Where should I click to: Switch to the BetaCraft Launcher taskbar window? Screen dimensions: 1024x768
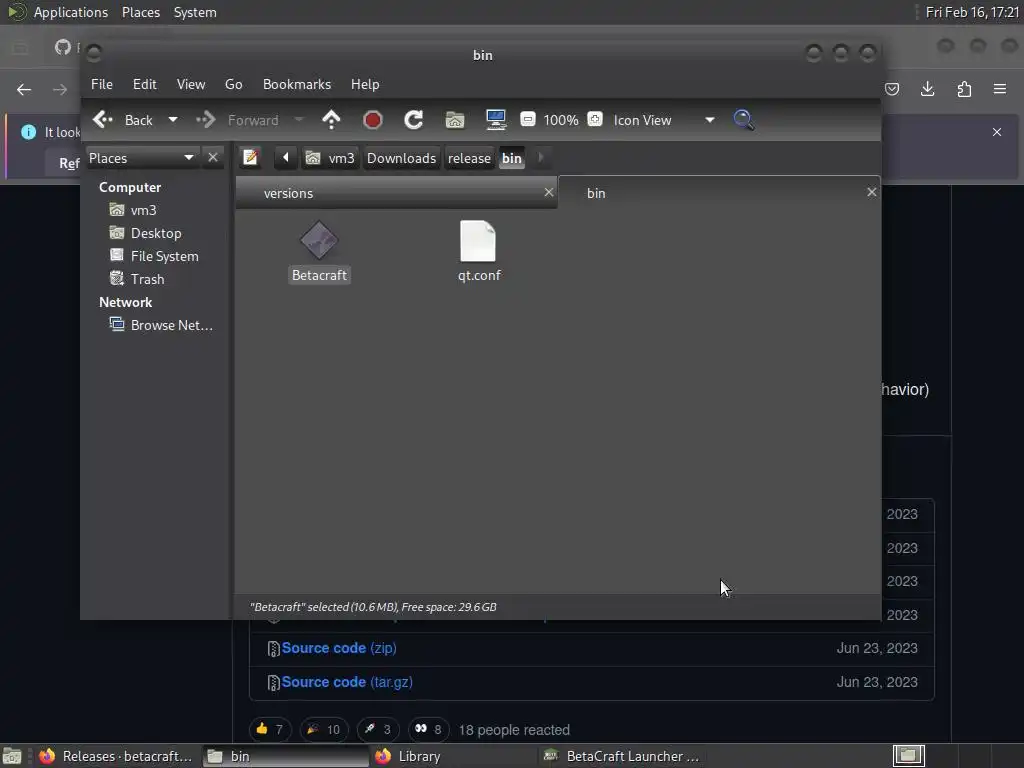click(623, 756)
